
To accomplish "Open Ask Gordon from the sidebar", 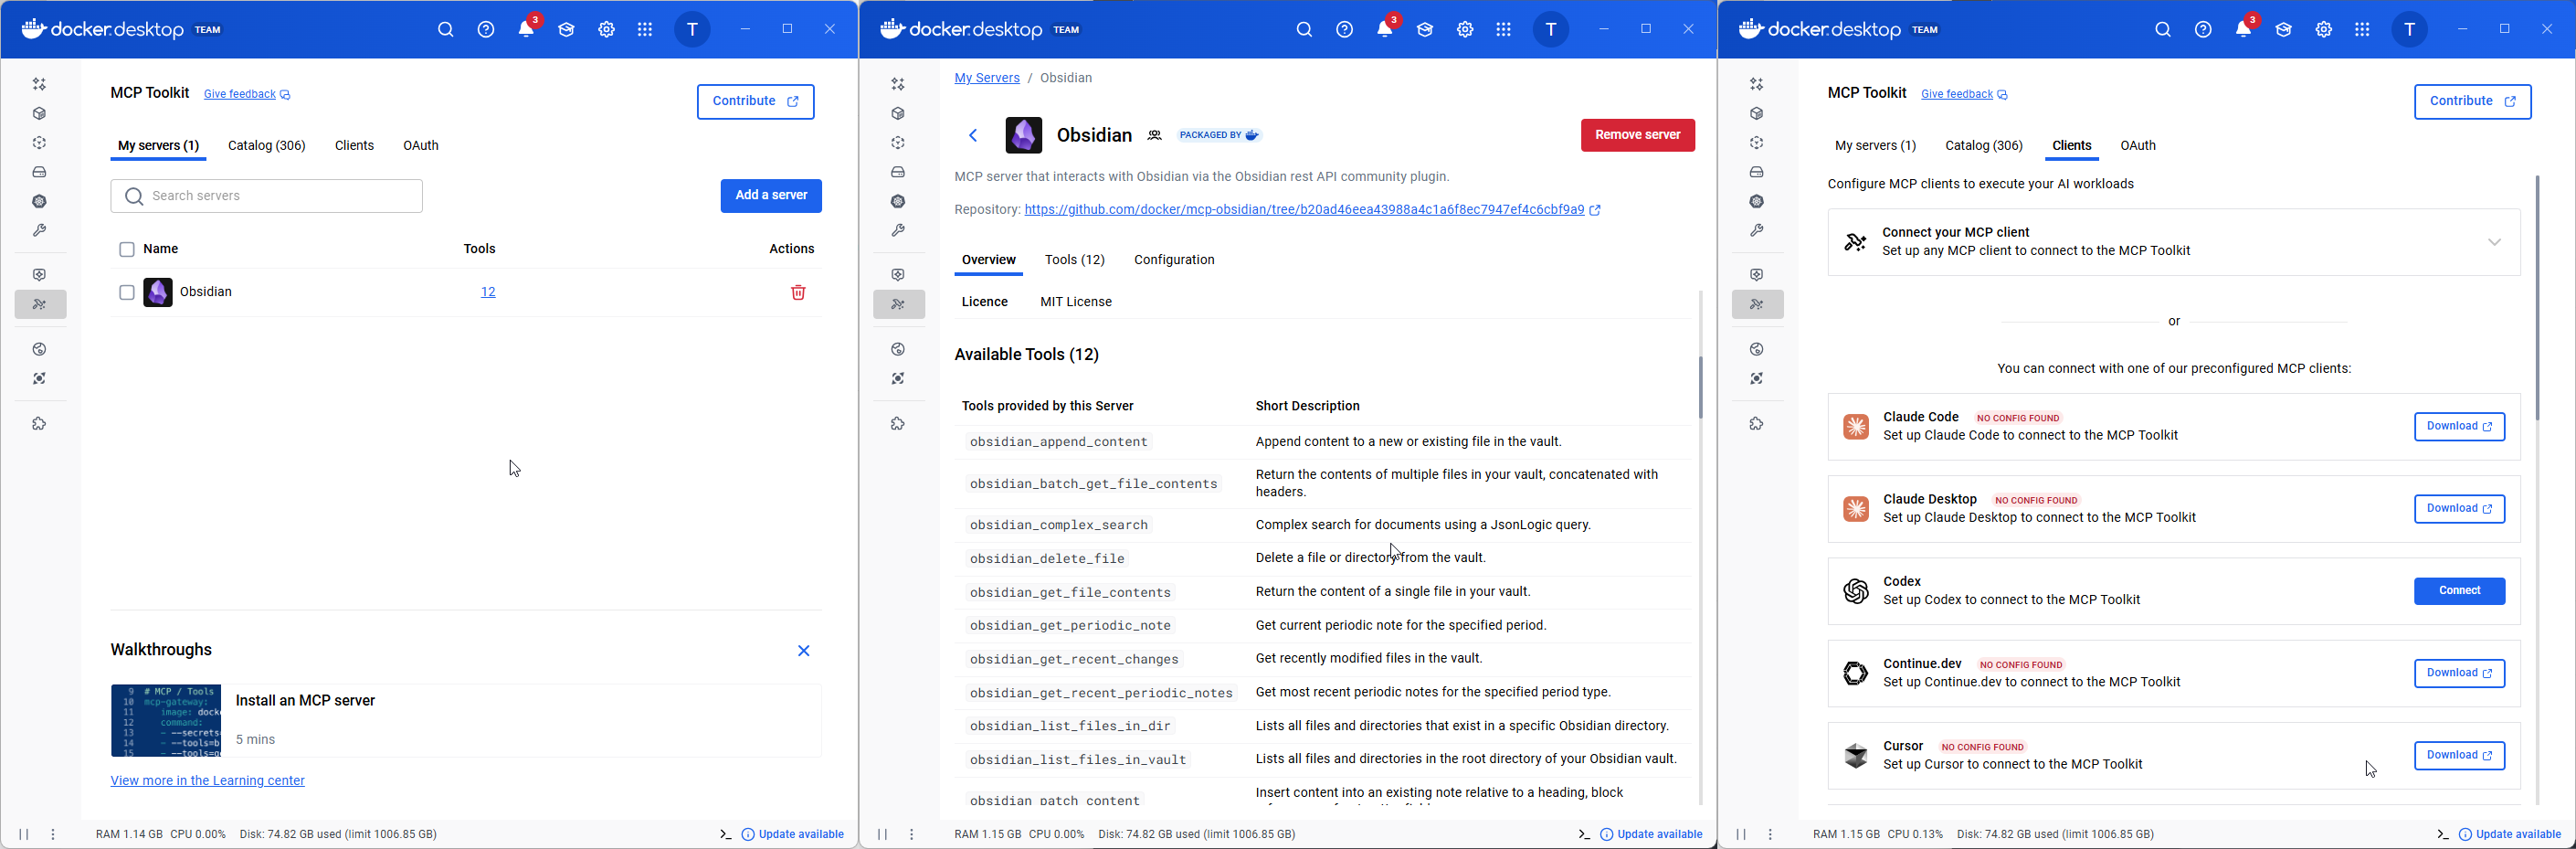I will coord(40,84).
